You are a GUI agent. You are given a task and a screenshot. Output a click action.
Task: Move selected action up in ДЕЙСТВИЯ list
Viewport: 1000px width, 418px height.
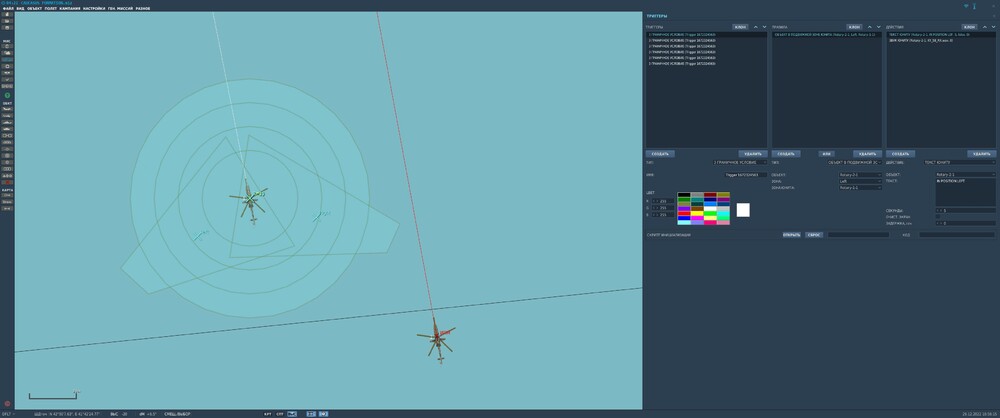[x=984, y=27]
